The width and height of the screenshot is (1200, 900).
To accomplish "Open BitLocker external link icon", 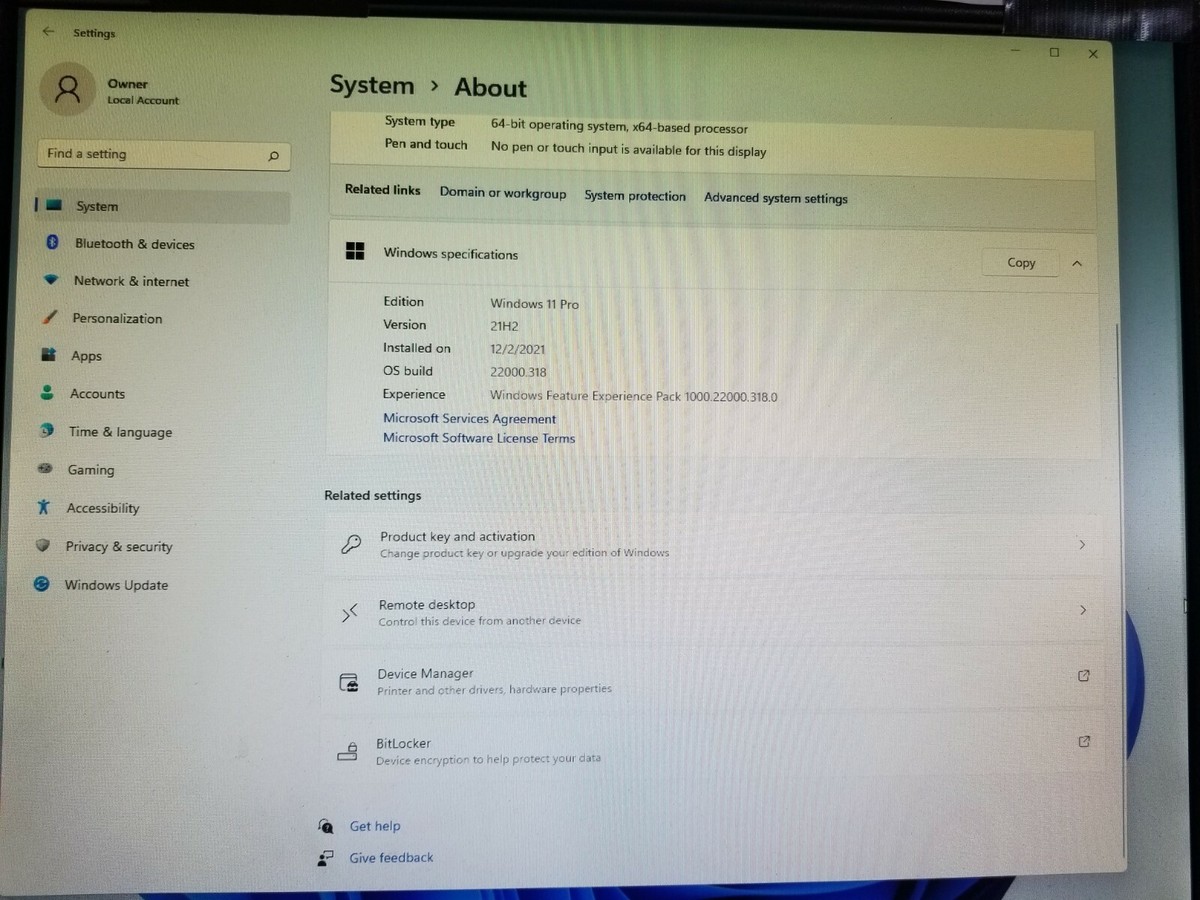I will (x=1085, y=742).
